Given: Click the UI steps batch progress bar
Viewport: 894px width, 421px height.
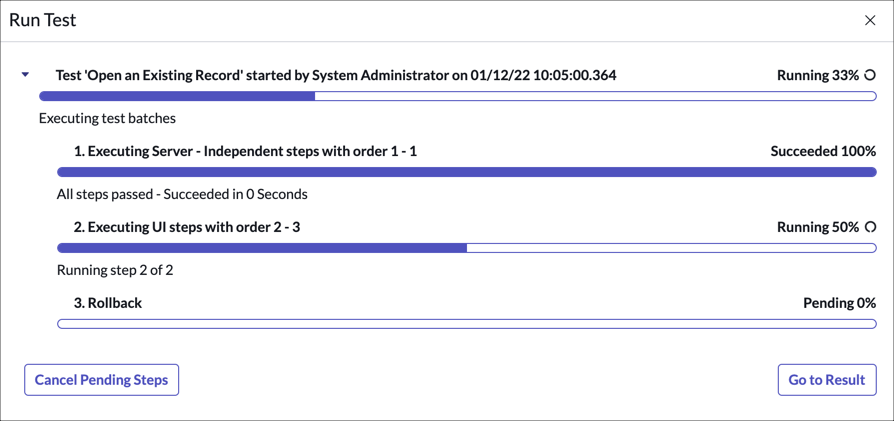Looking at the screenshot, I should (467, 248).
